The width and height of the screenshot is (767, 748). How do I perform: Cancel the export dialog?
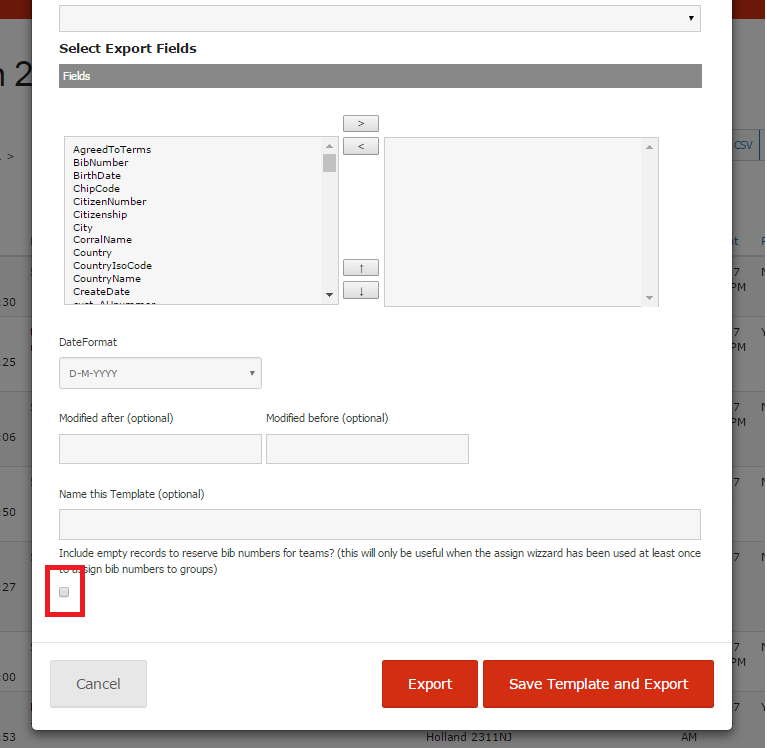(x=98, y=683)
